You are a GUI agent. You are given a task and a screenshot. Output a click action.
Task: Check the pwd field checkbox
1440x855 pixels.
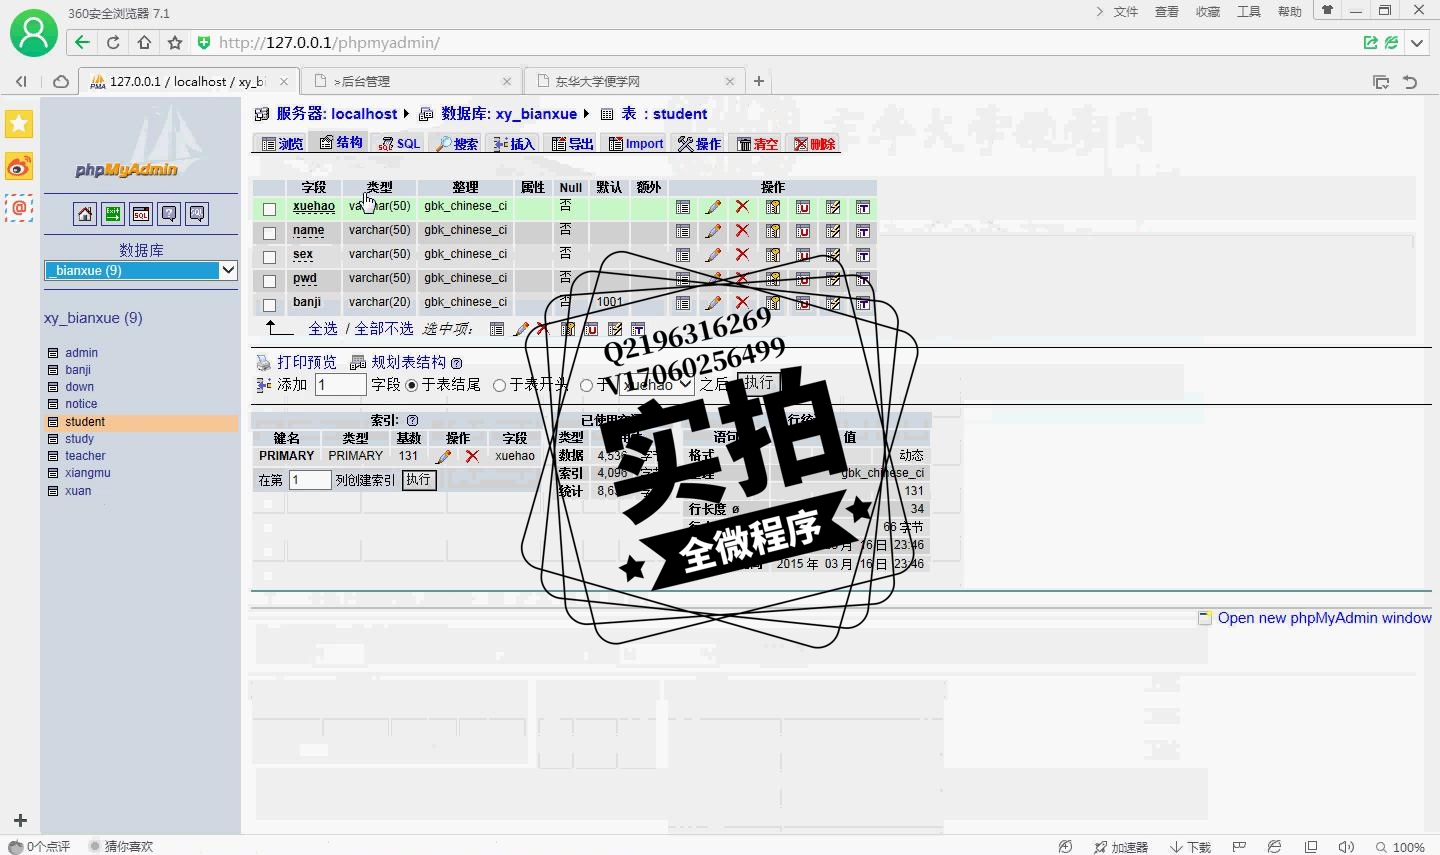pyautogui.click(x=269, y=281)
